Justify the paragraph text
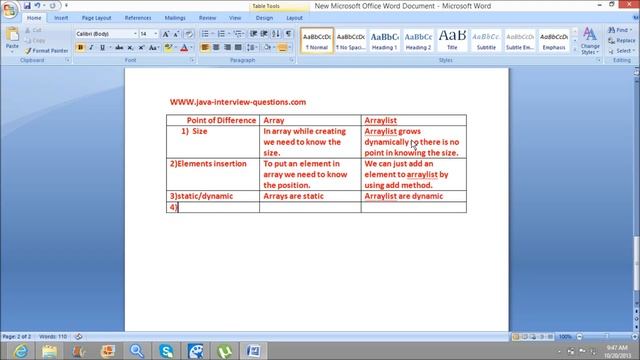This screenshot has height=360, width=640. tap(238, 48)
